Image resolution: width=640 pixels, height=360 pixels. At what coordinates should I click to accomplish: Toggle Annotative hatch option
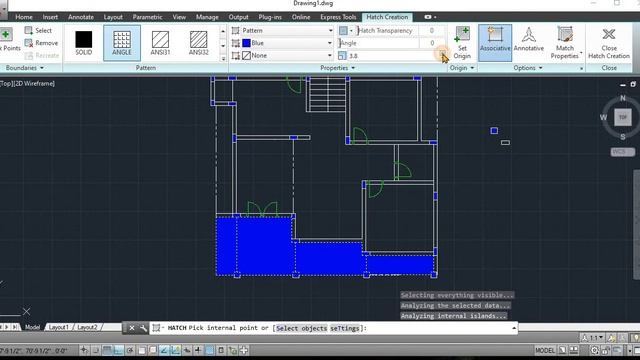(529, 42)
